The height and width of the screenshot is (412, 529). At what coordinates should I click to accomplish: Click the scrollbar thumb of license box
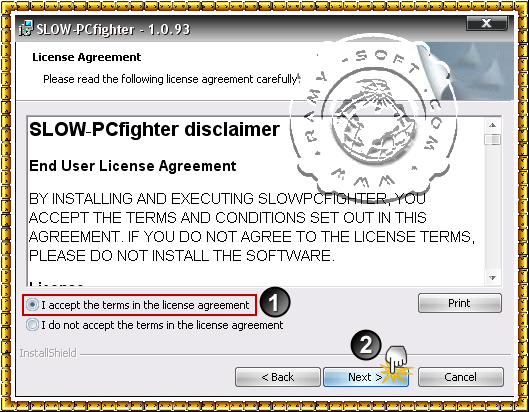[492, 139]
